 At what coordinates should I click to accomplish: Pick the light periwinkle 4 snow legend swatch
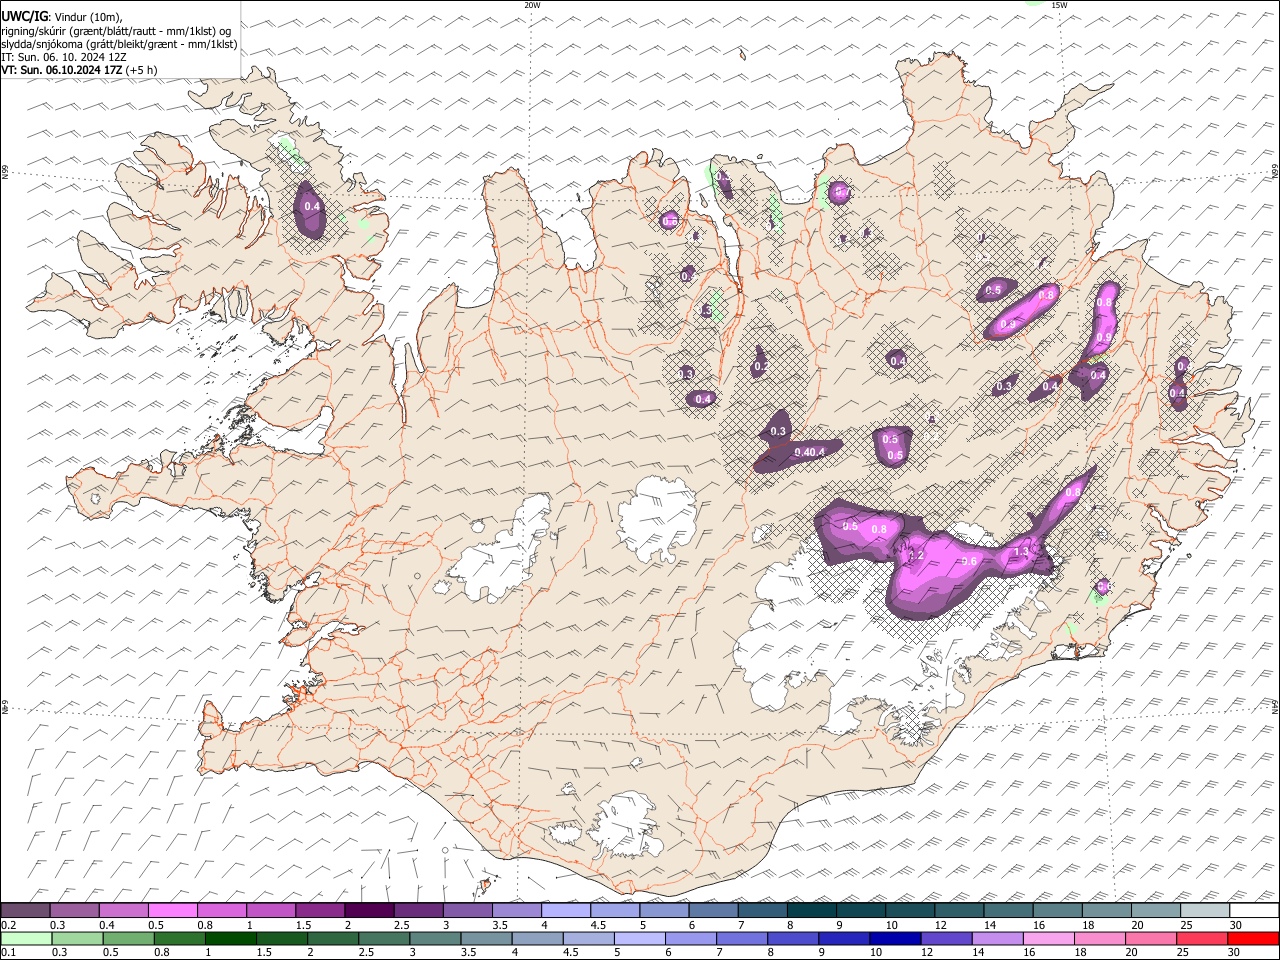click(566, 911)
